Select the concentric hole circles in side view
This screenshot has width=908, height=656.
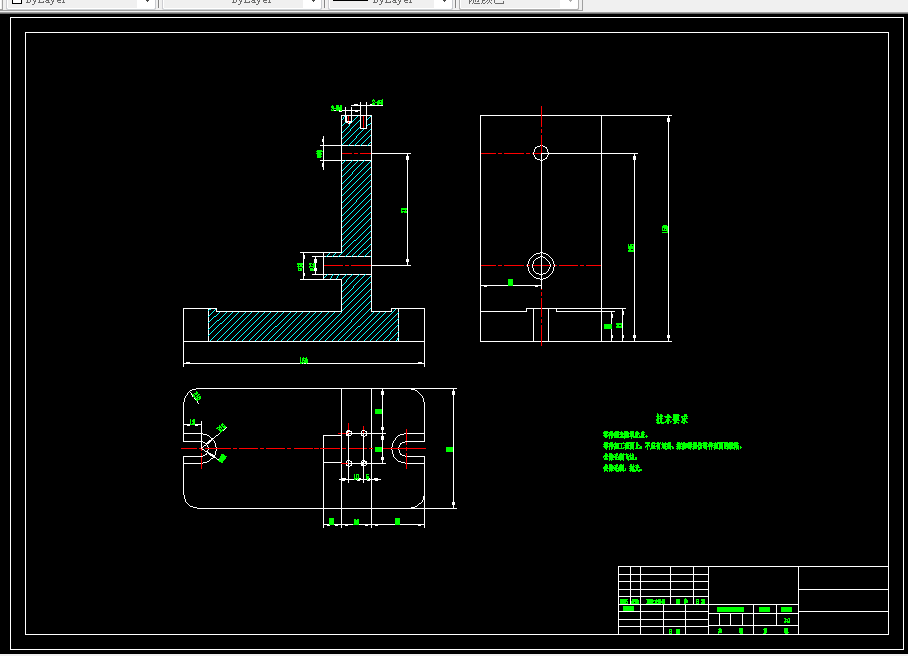tap(541, 266)
